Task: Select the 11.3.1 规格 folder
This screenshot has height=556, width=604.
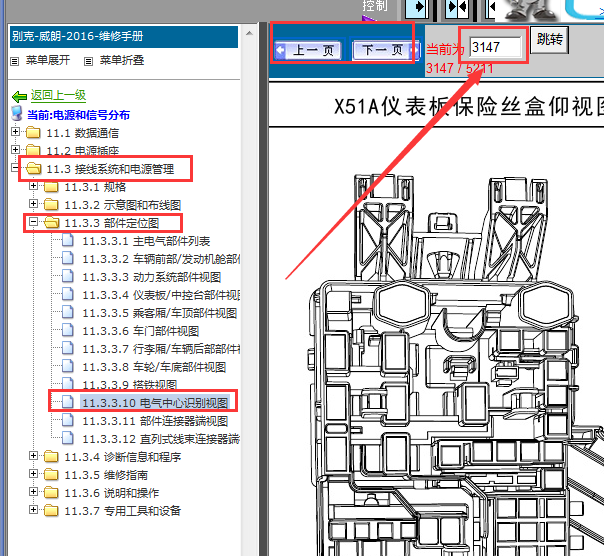Action: [95, 187]
